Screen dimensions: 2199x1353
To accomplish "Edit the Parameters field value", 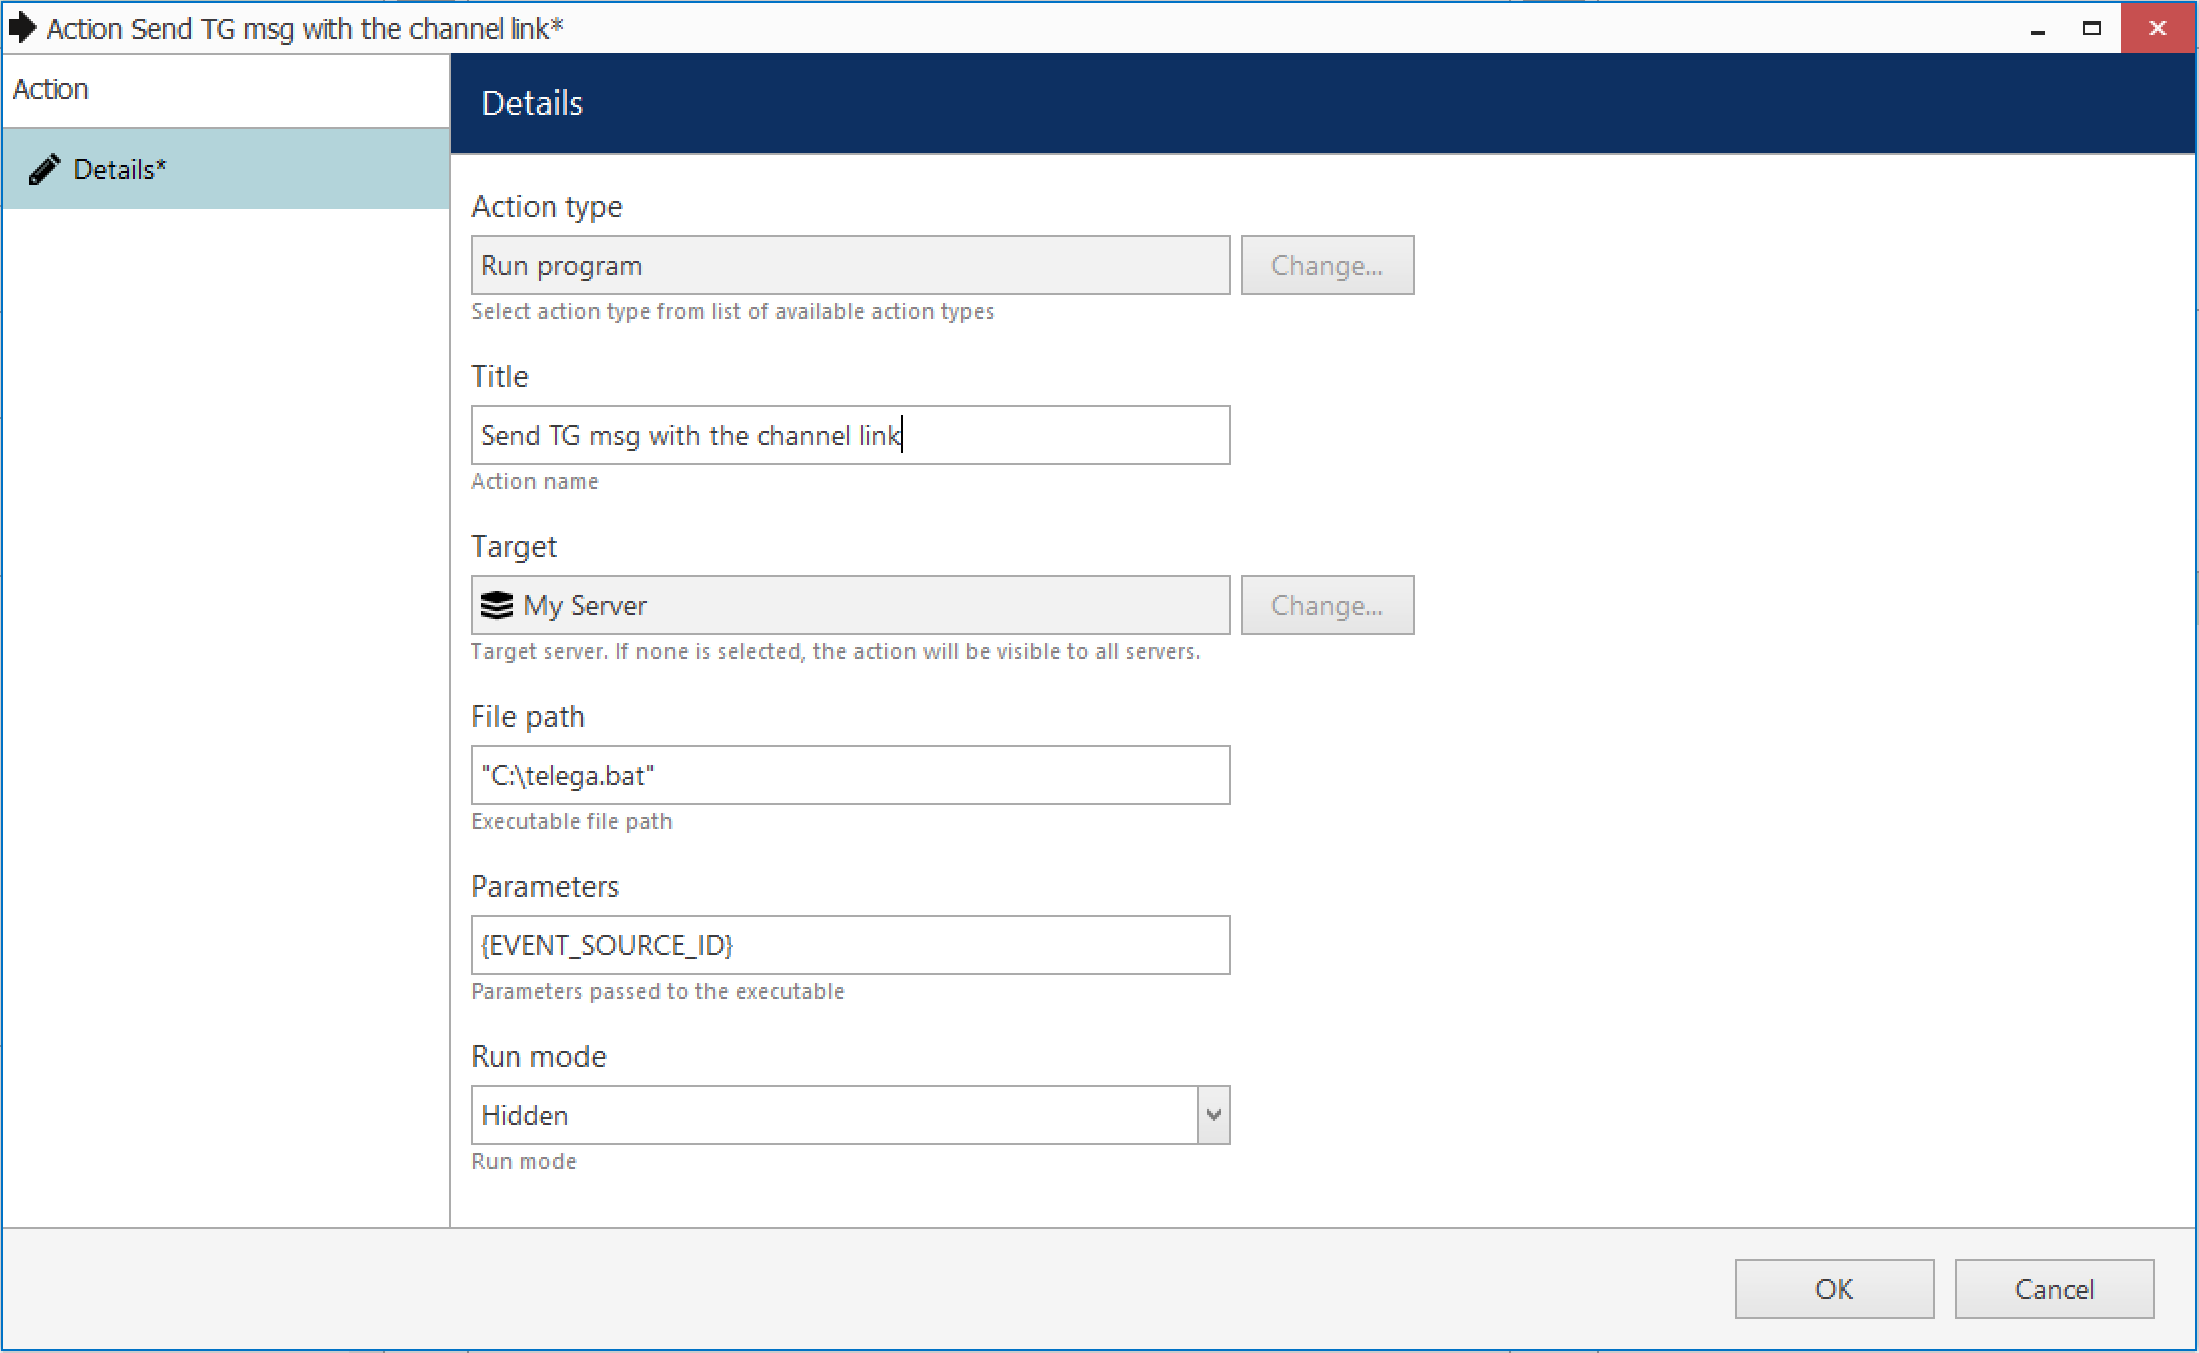I will pyautogui.click(x=850, y=944).
